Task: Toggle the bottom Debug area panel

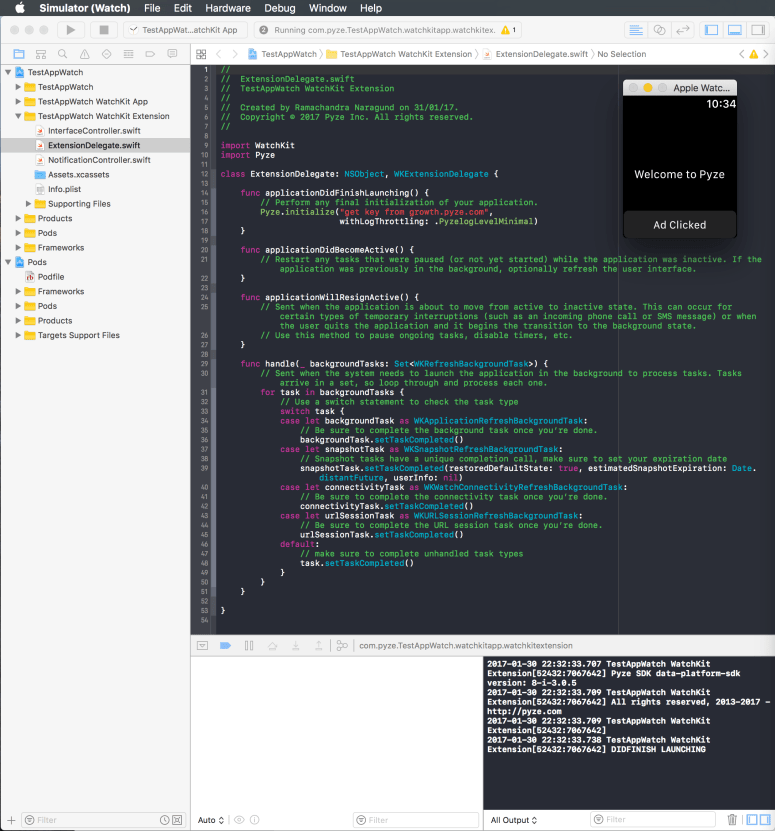Action: (734, 30)
